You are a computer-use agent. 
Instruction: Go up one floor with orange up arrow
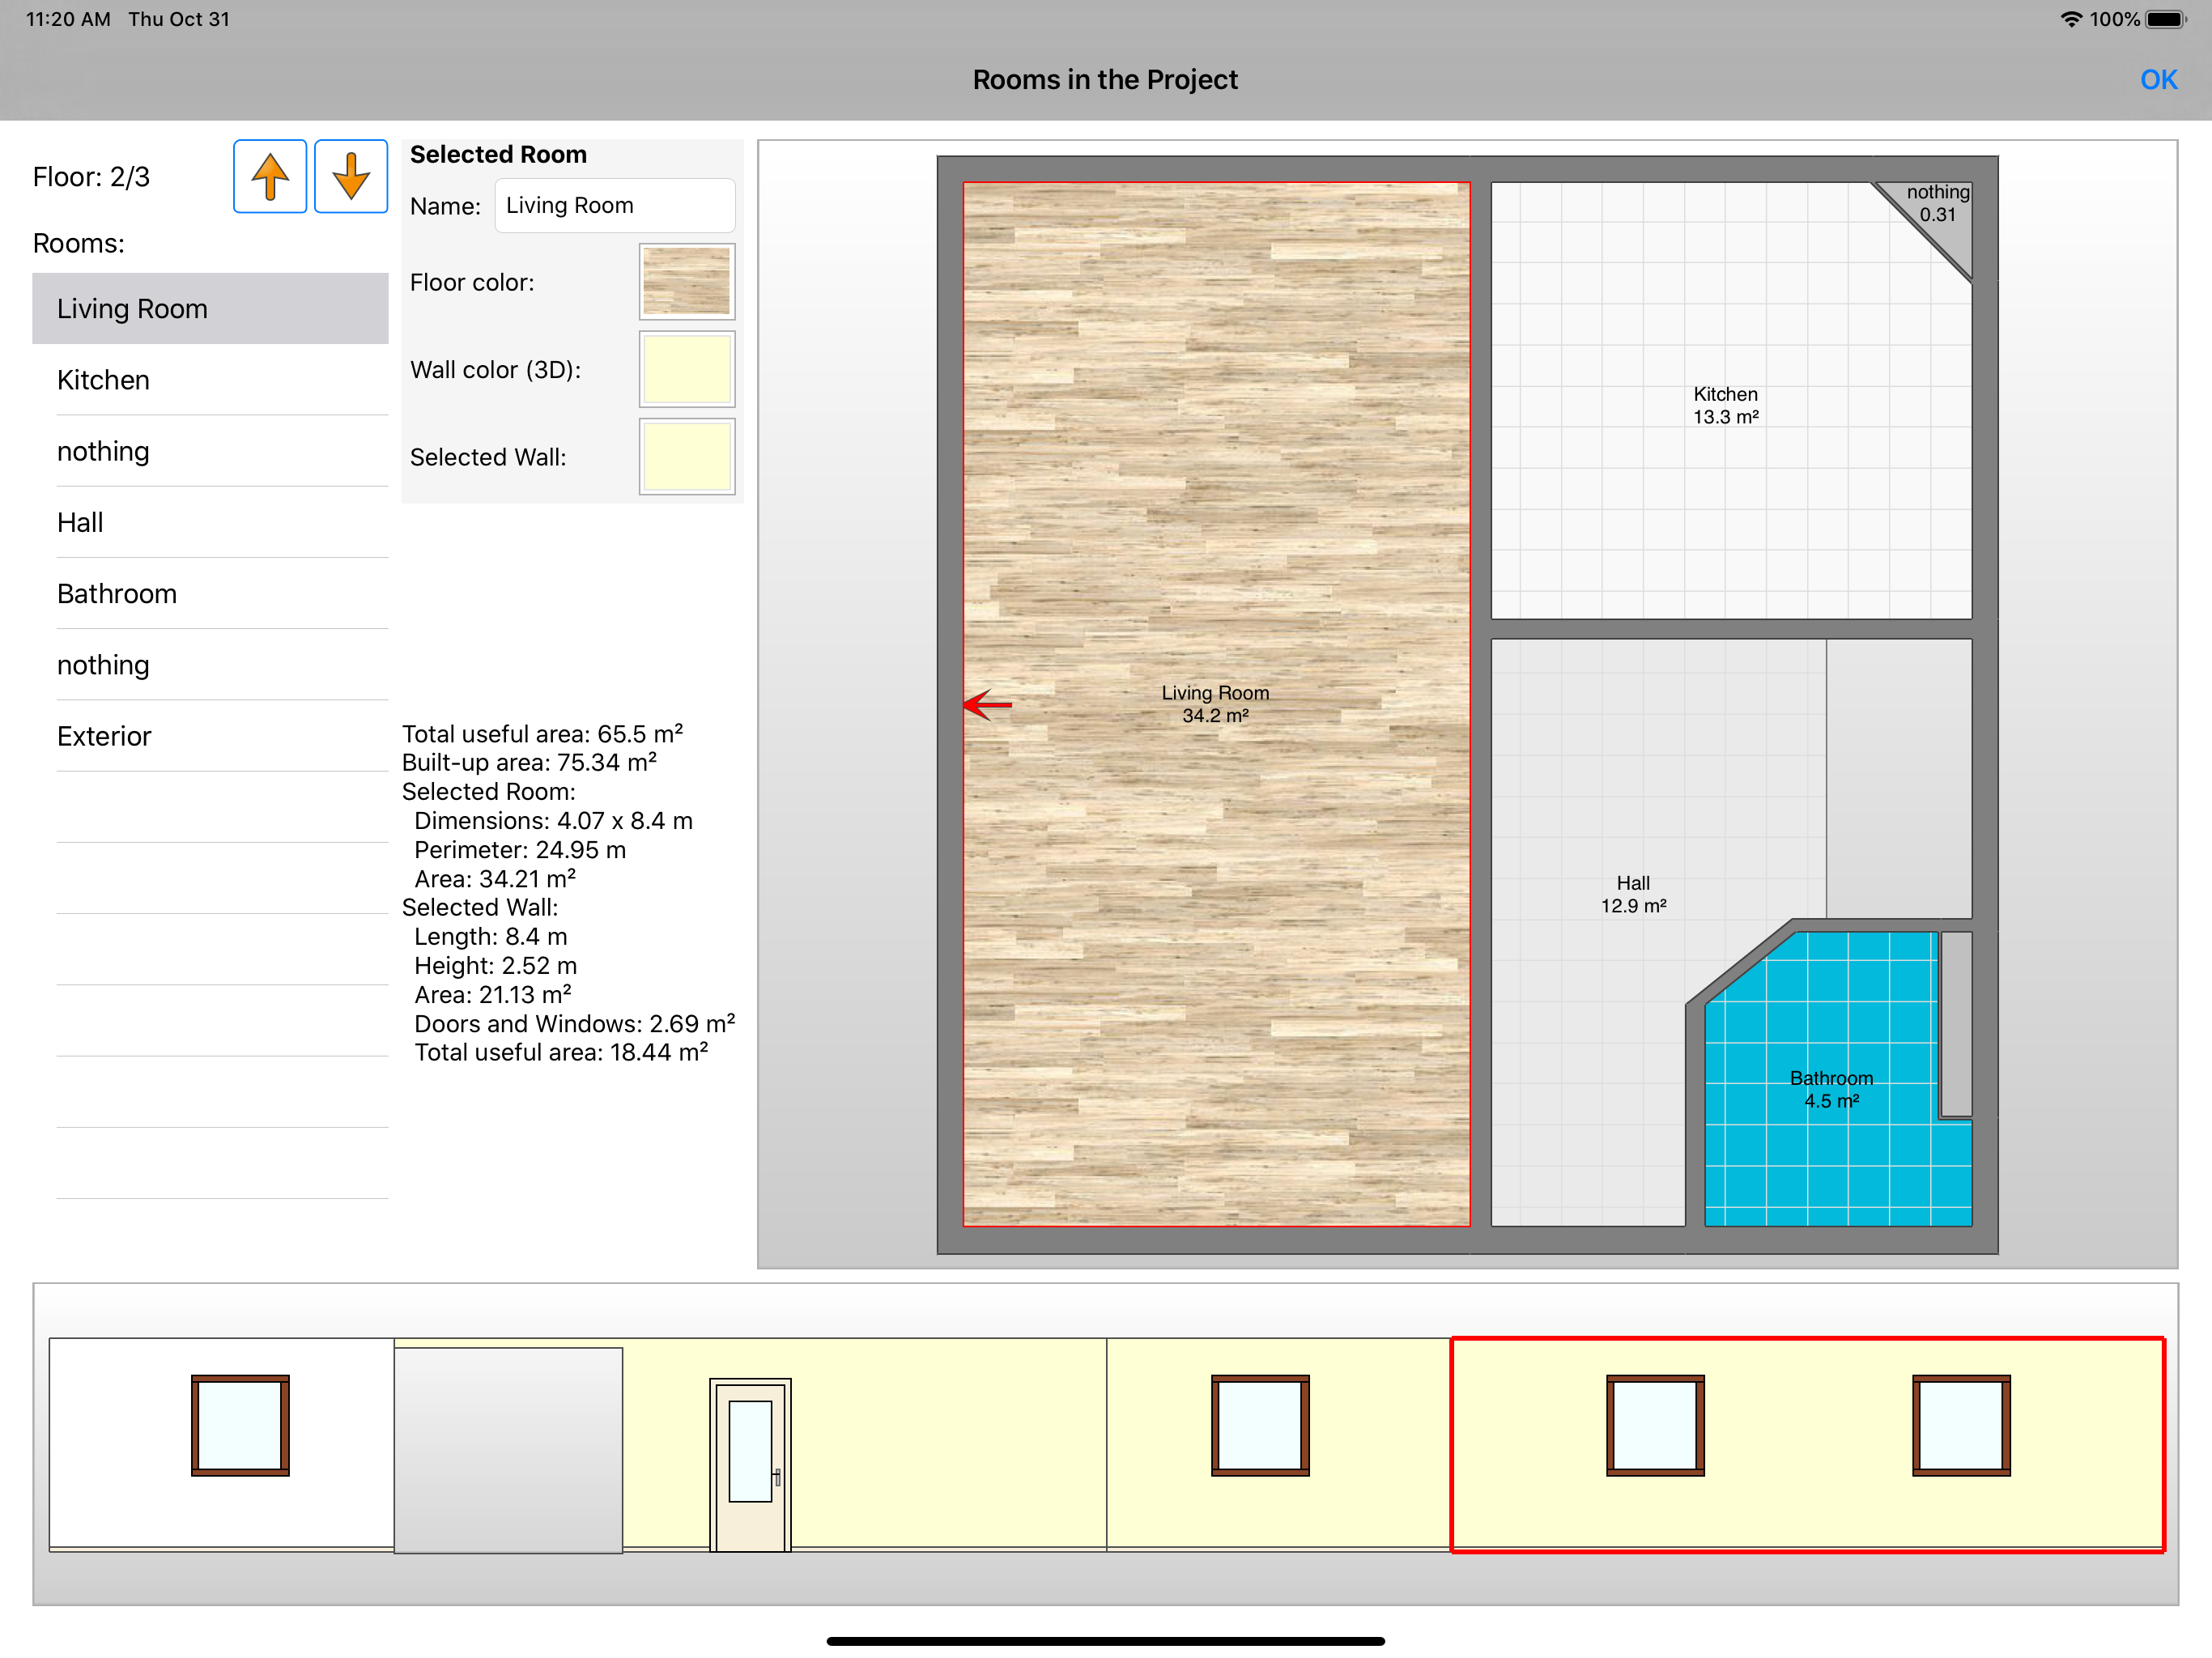point(269,177)
